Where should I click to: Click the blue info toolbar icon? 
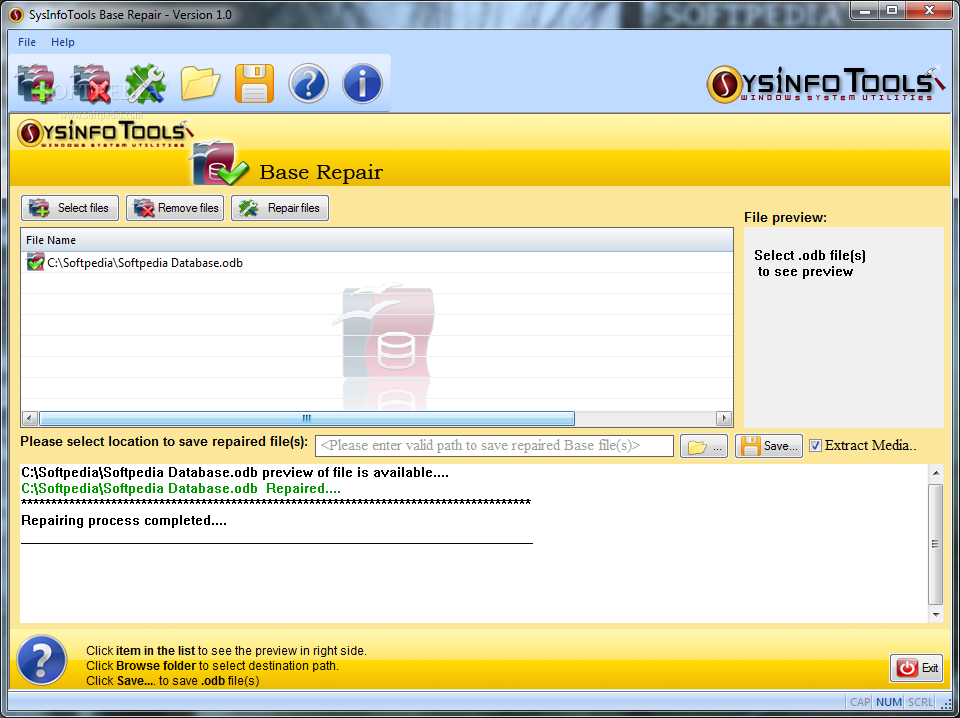coord(362,83)
